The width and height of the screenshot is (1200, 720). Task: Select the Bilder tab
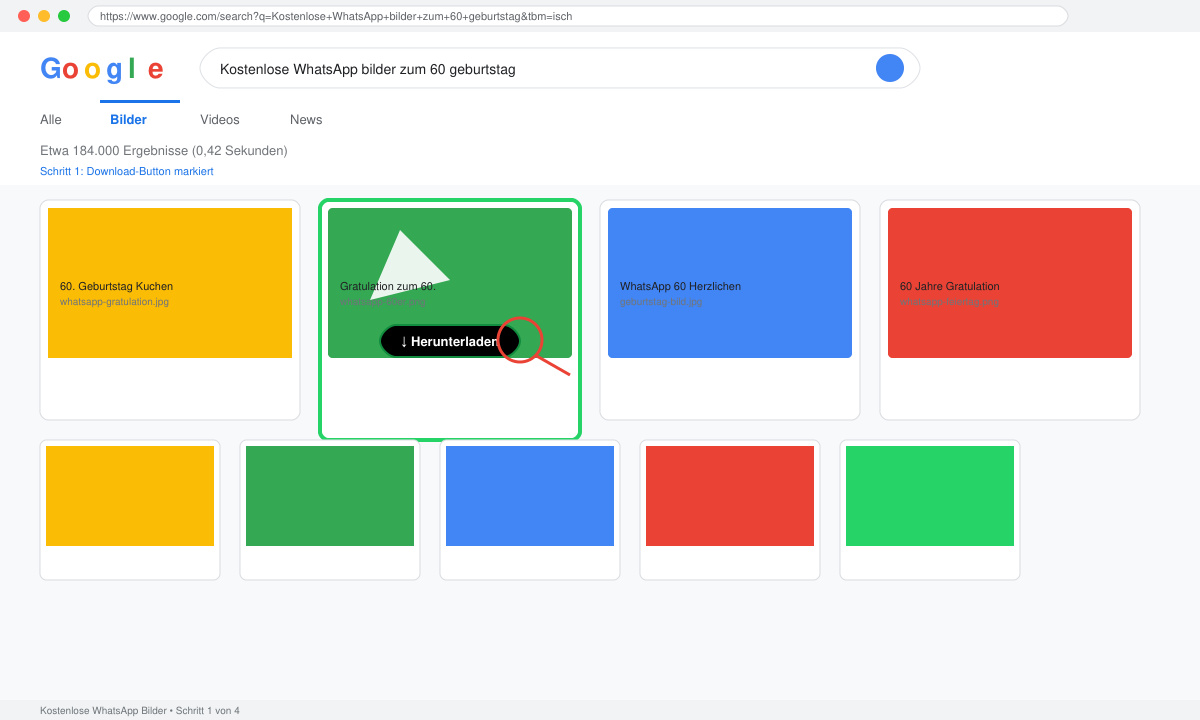tap(129, 120)
